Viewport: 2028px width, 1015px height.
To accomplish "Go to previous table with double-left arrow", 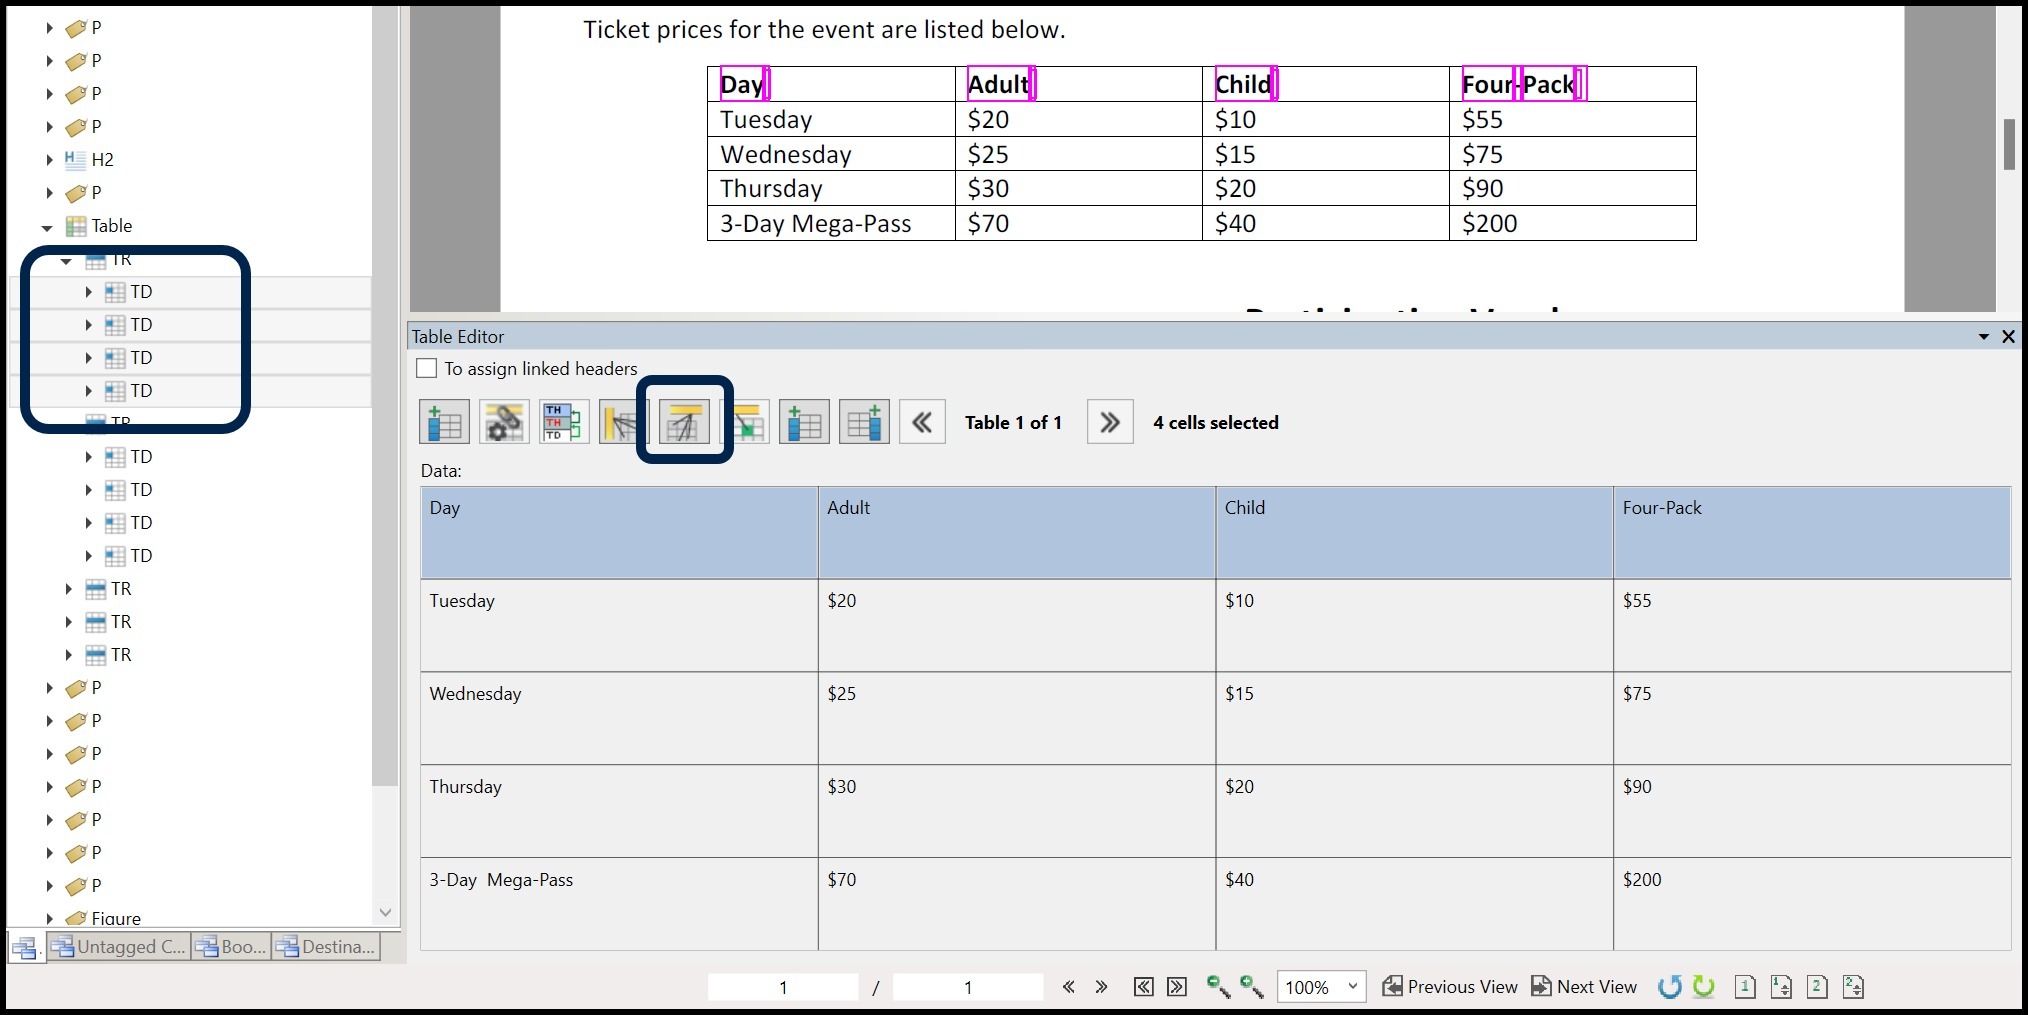I will point(922,422).
